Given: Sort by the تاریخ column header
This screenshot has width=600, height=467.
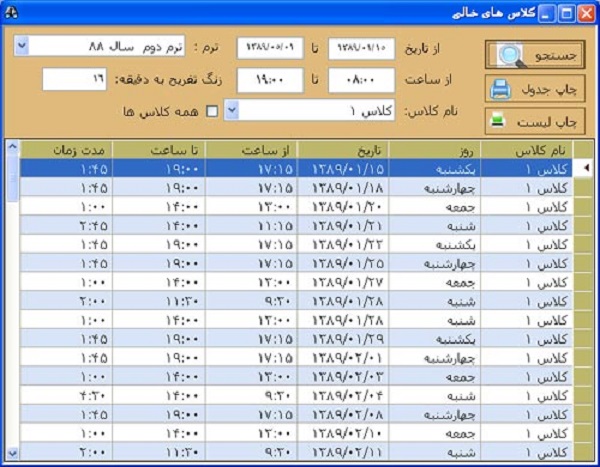Looking at the screenshot, I should (x=350, y=149).
